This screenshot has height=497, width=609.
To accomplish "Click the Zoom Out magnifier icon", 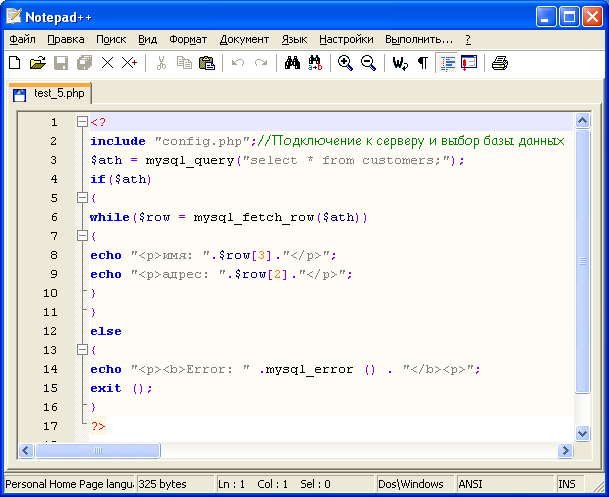I will (x=368, y=63).
